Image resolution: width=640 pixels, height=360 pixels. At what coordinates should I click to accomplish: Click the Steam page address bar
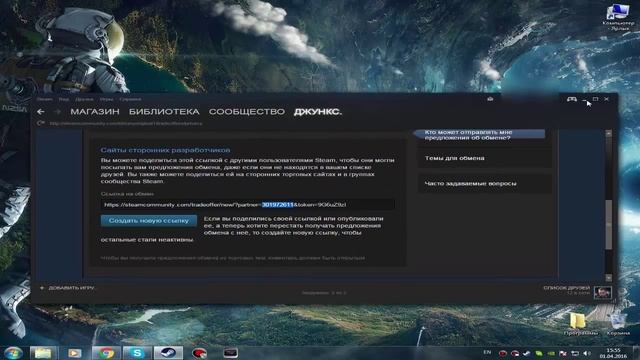click(x=126, y=123)
